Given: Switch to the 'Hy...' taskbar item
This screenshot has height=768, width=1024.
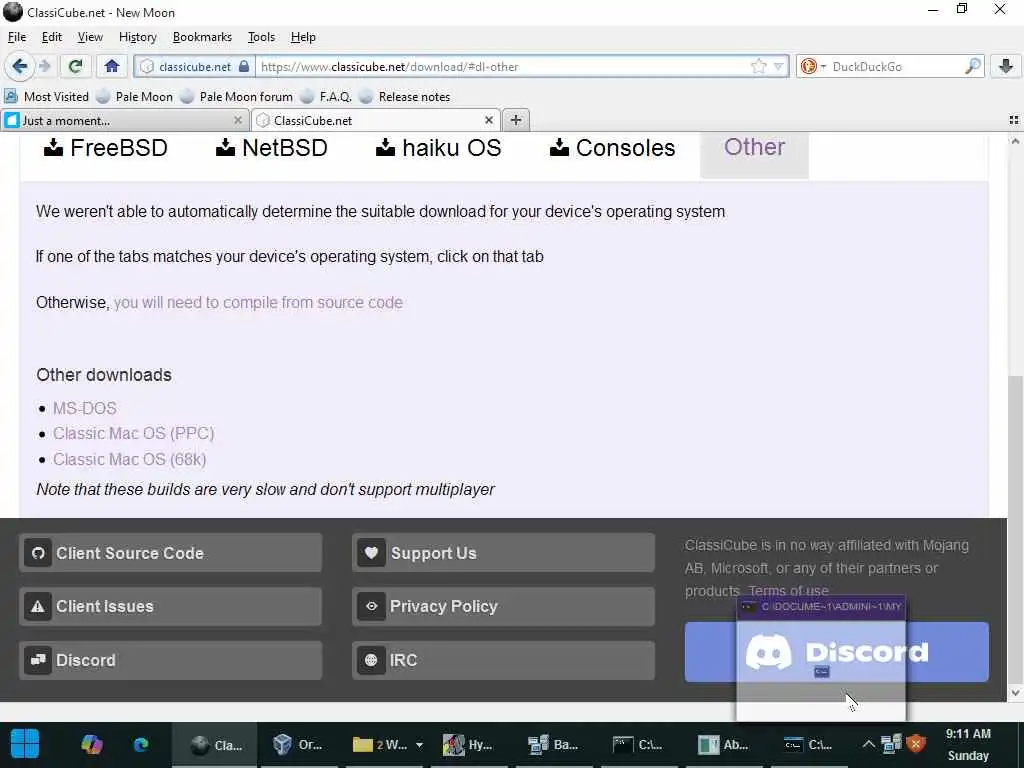Looking at the screenshot, I should (x=469, y=744).
